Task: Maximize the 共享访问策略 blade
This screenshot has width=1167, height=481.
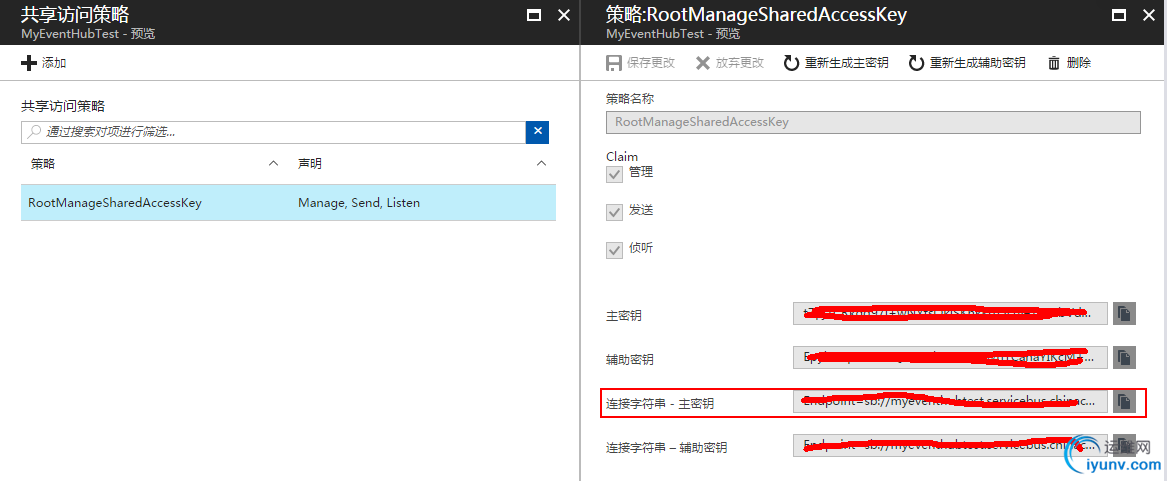Action: [x=534, y=14]
